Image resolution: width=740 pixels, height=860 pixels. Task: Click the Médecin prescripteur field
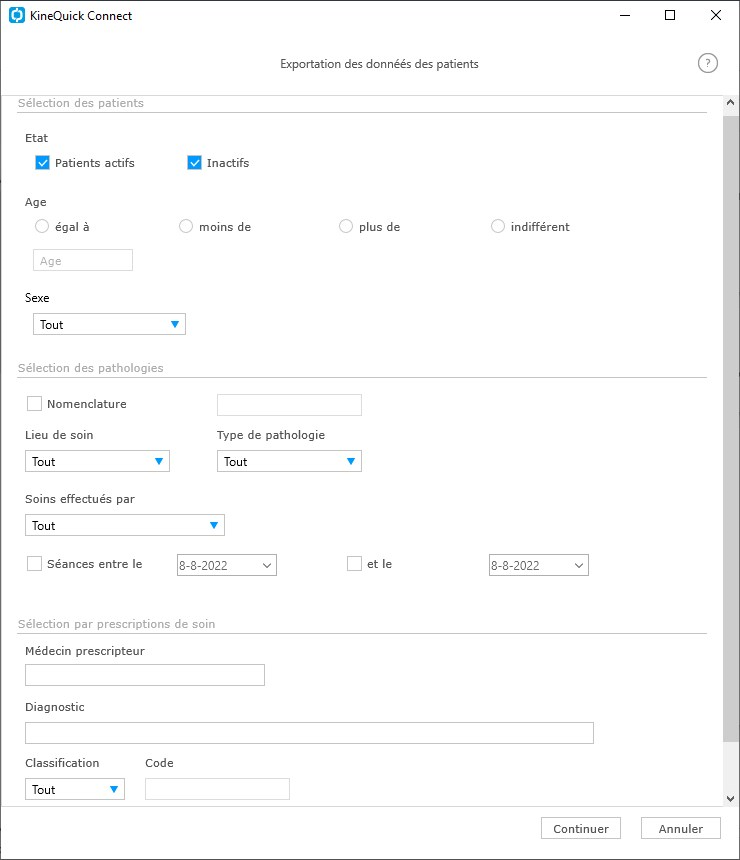[145, 675]
